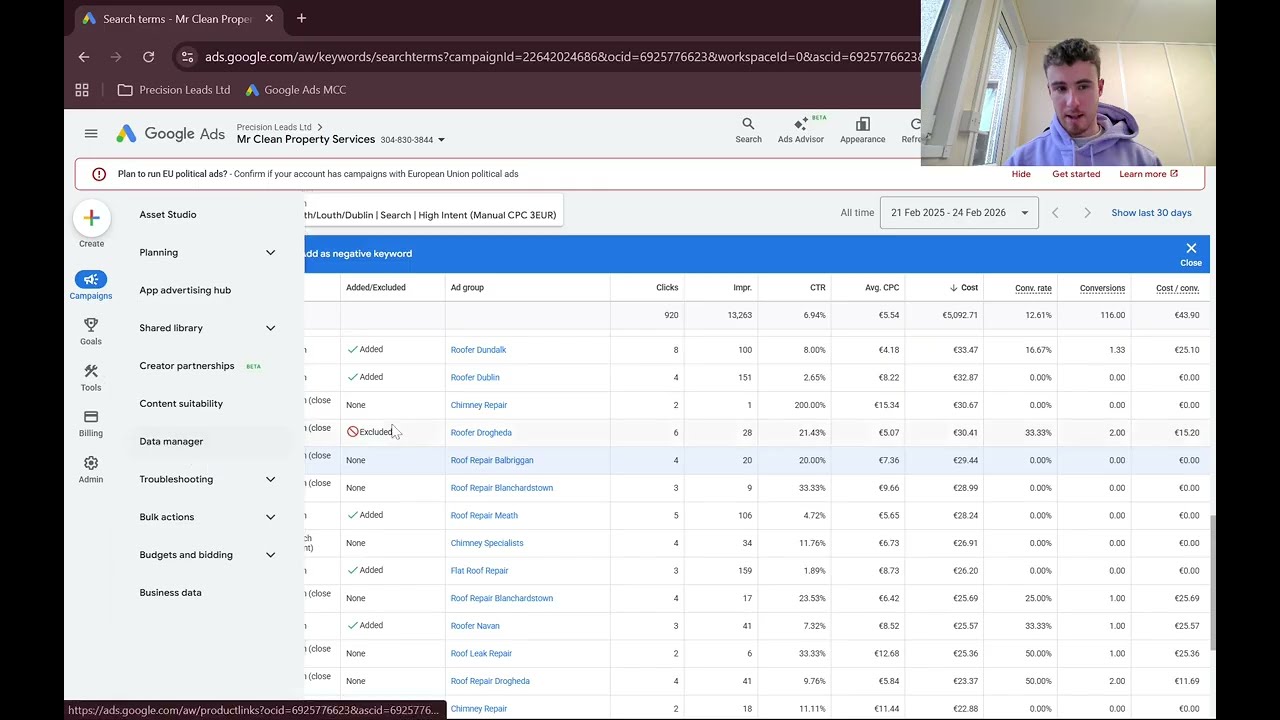
Task: Close the blue negative keyword bar
Action: click(1191, 253)
